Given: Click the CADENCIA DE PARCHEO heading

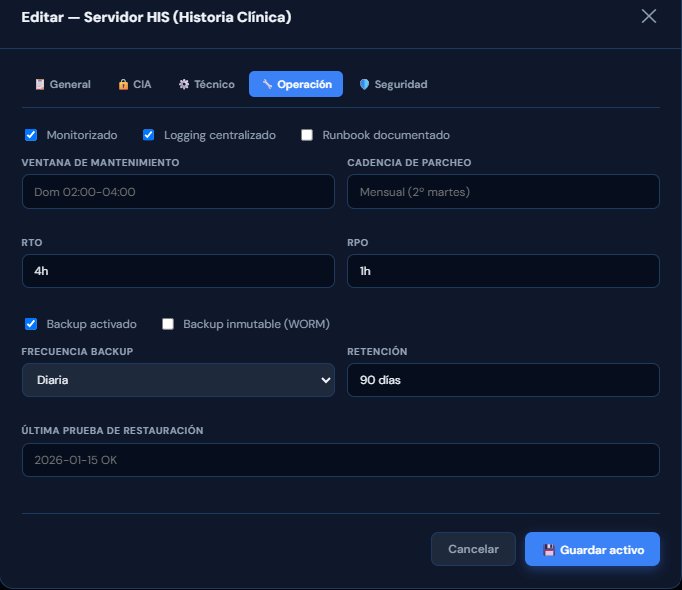Looking at the screenshot, I should point(409,162).
